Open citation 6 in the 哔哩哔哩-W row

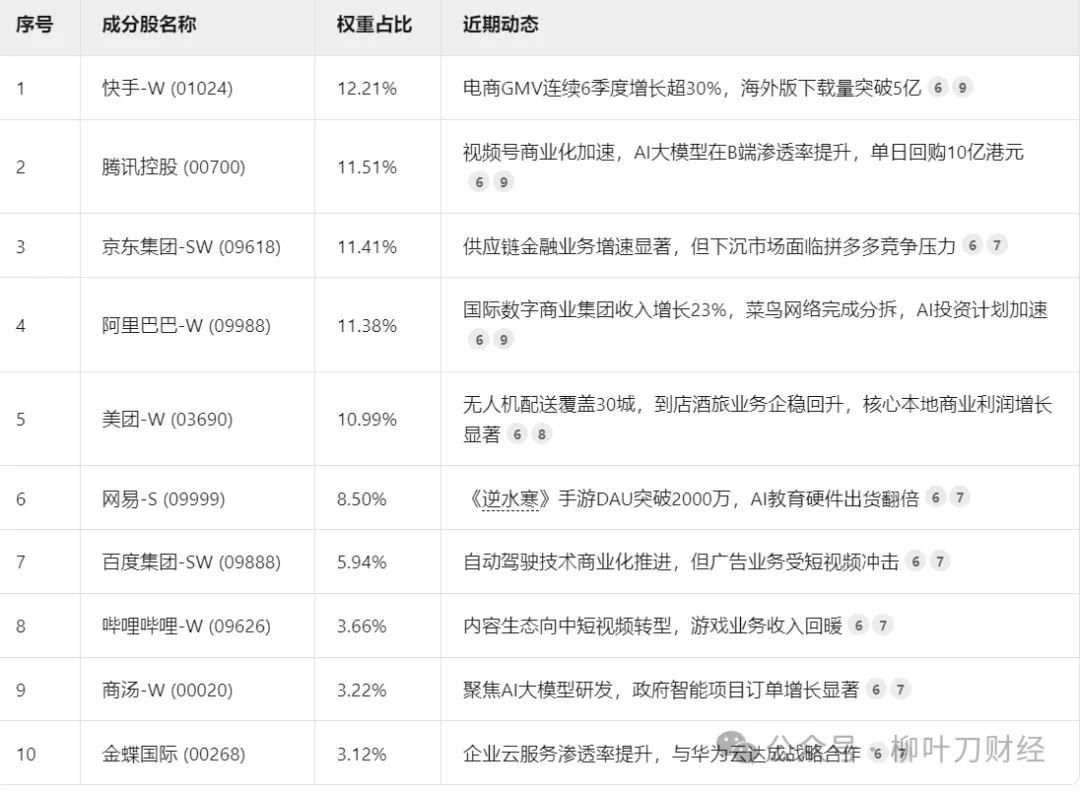click(x=858, y=625)
